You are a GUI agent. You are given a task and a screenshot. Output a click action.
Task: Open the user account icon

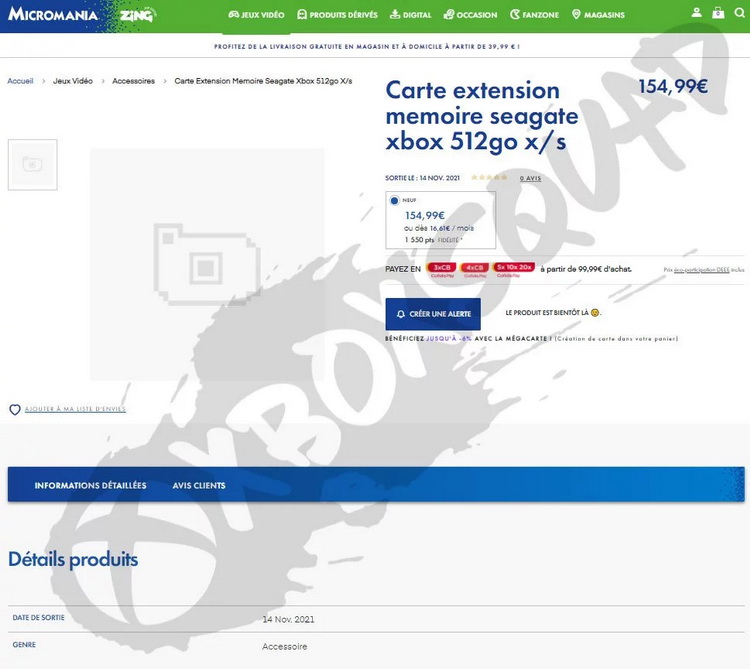click(x=697, y=14)
